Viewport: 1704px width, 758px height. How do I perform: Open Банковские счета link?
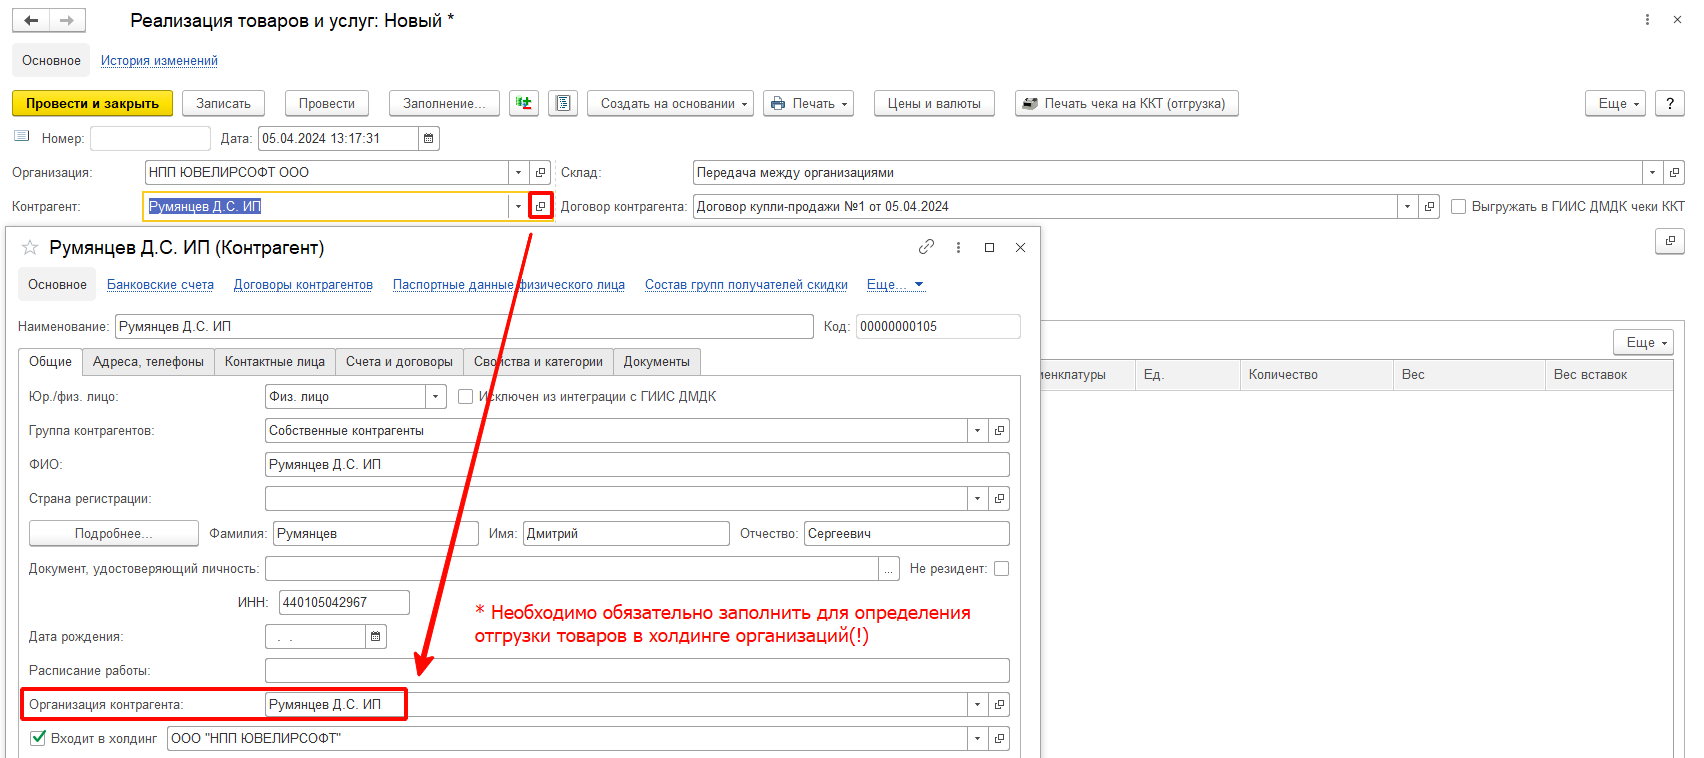tap(160, 284)
